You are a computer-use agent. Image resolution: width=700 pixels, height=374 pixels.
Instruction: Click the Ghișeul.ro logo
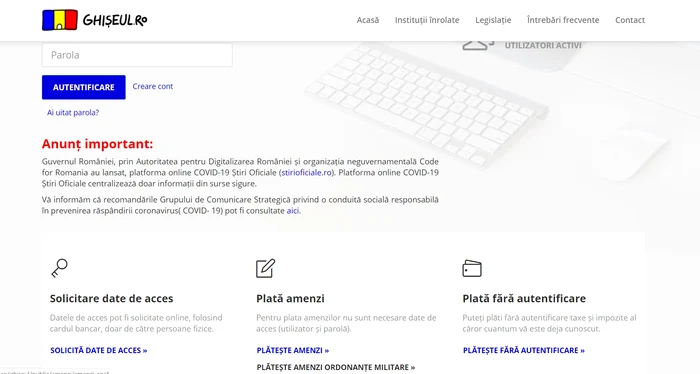coord(95,20)
